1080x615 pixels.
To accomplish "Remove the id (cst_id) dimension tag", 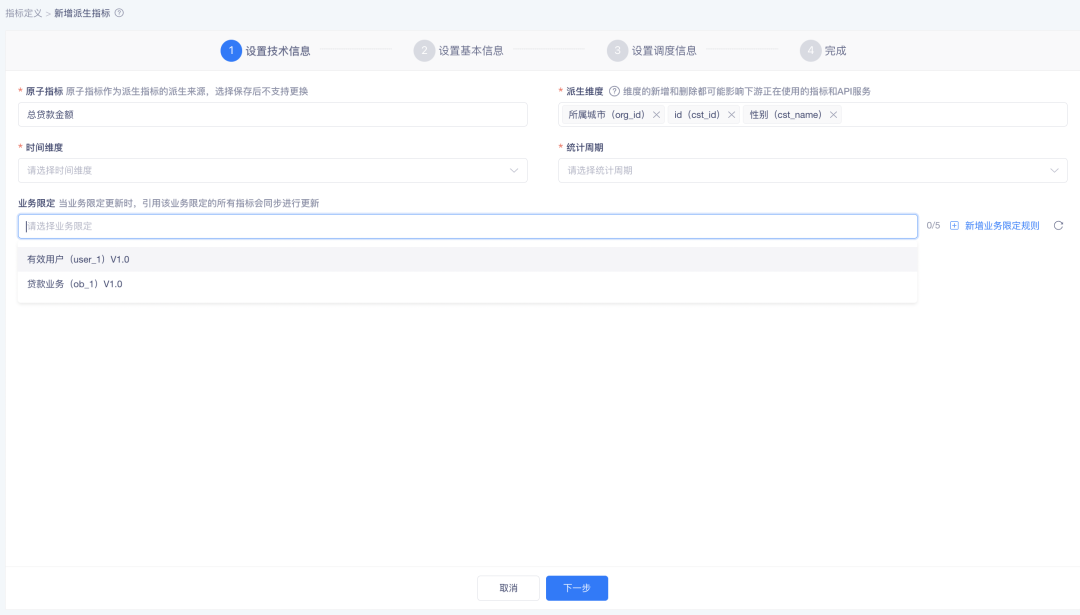I will (731, 115).
